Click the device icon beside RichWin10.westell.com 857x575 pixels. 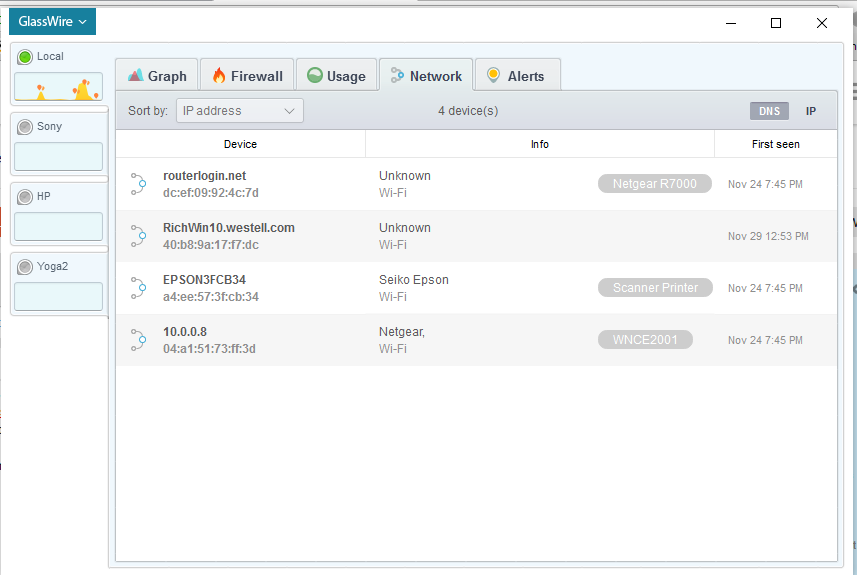click(138, 236)
